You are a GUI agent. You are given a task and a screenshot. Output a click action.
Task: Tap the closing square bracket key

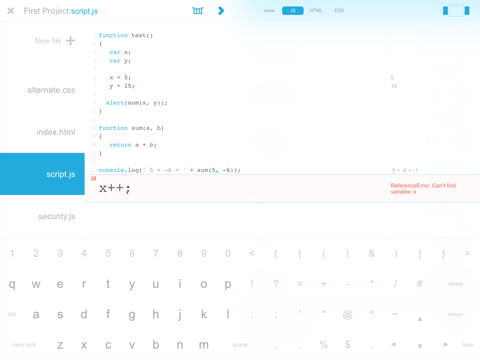coord(420,254)
